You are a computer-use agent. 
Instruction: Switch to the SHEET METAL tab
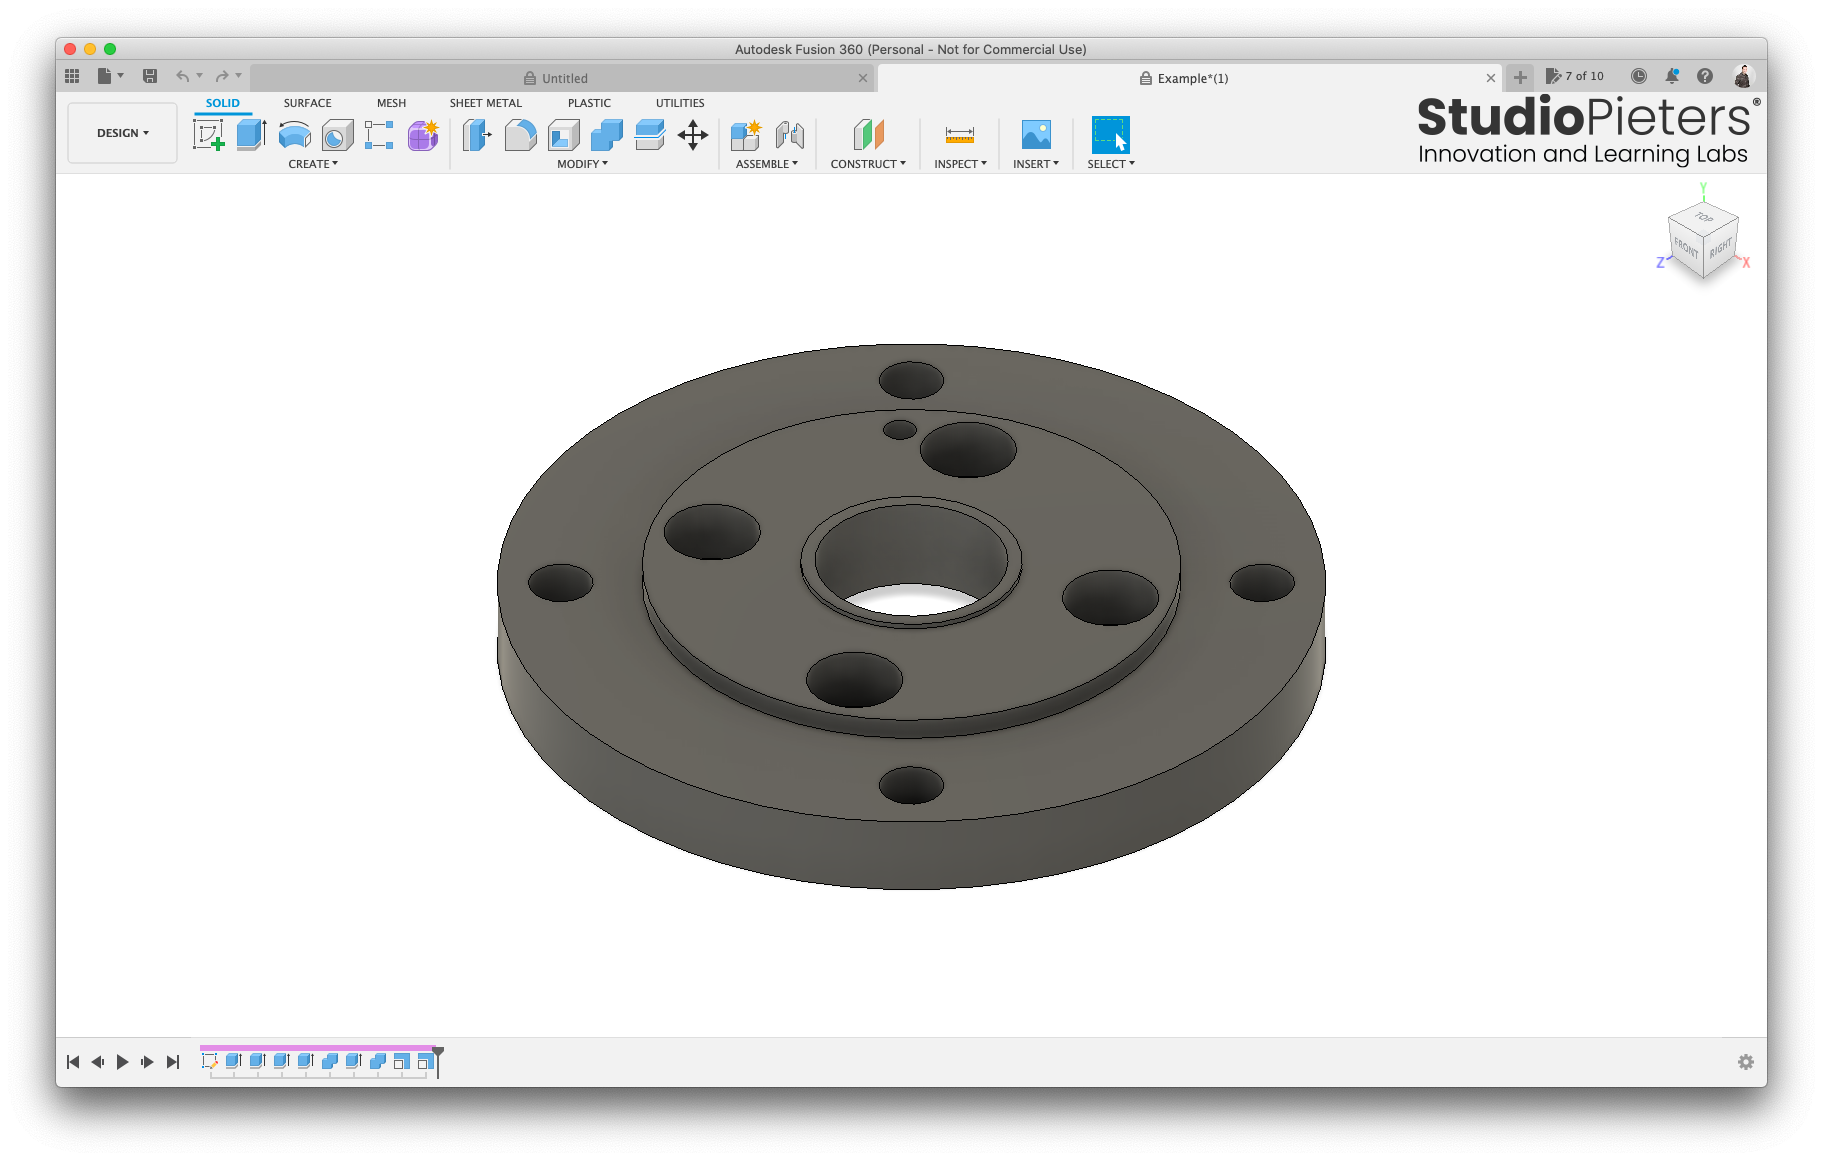pyautogui.click(x=485, y=103)
